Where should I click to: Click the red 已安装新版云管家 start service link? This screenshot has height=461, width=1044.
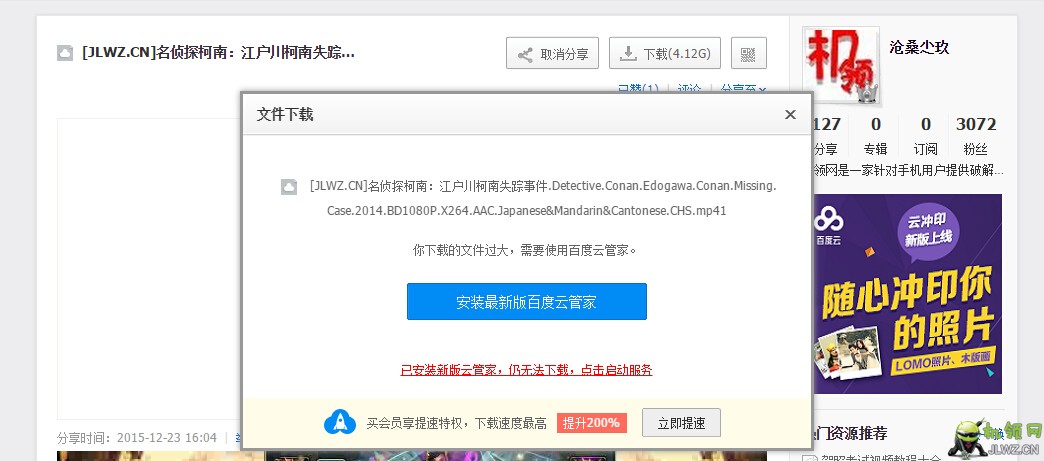click(526, 370)
